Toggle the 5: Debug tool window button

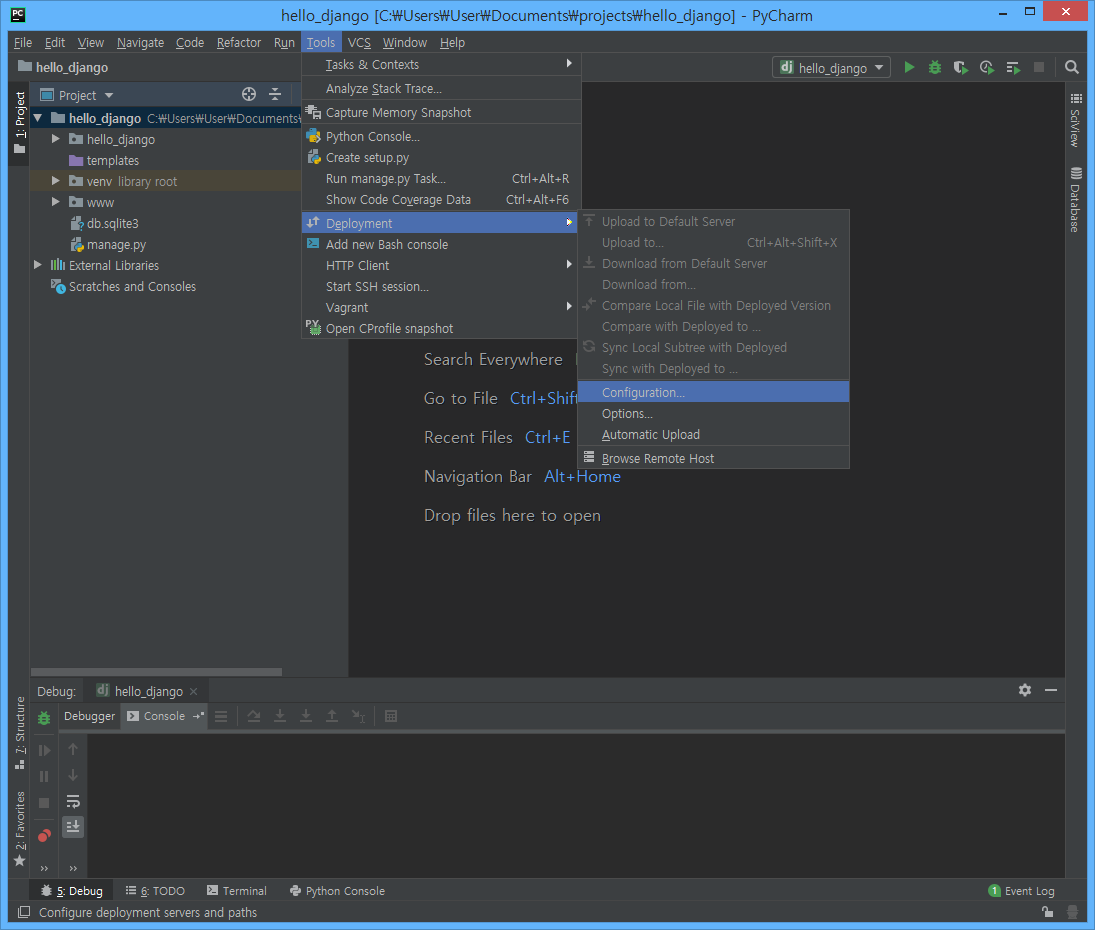(72, 891)
